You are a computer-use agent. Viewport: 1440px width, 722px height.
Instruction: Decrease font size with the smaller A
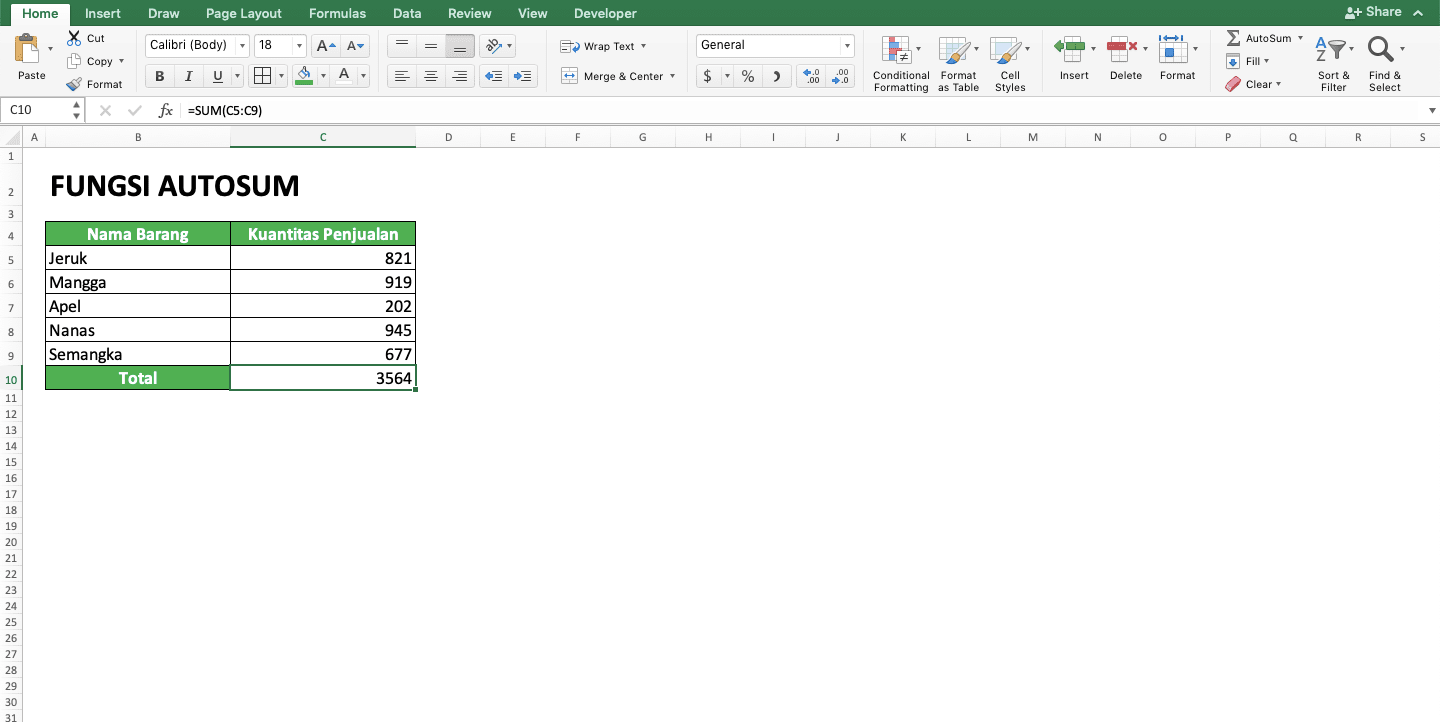pos(355,46)
